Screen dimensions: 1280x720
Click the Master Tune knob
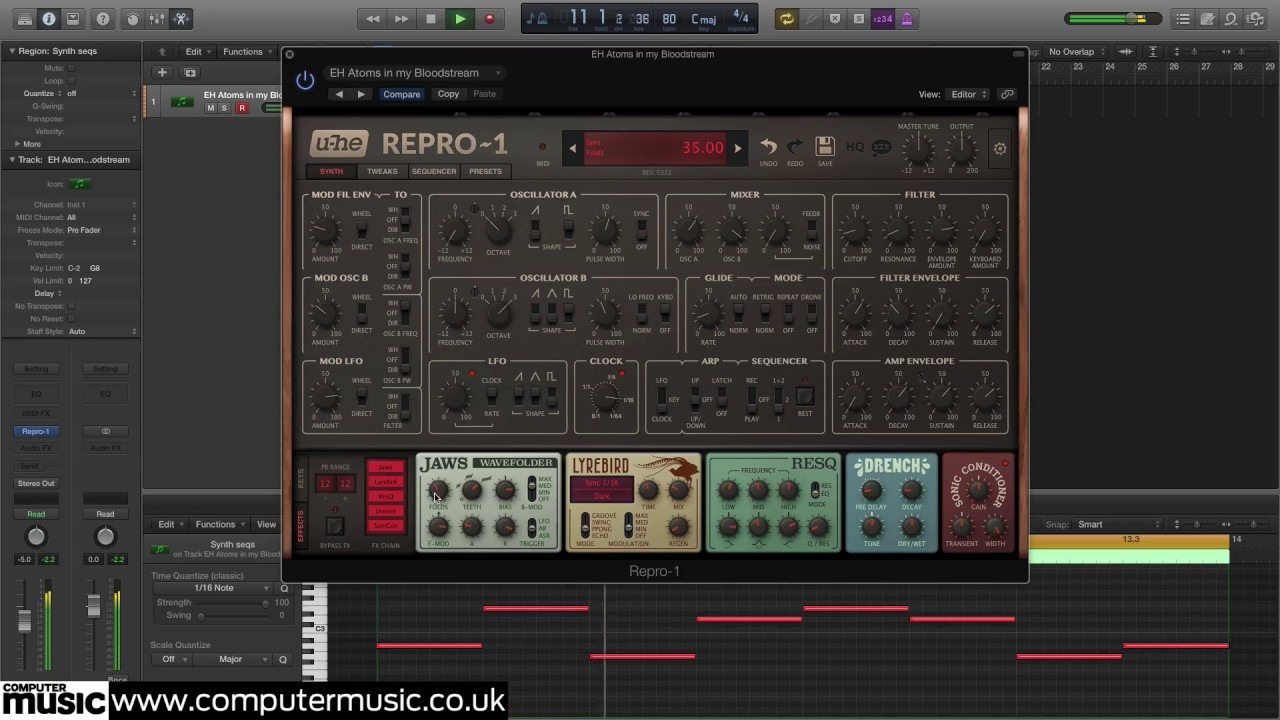click(x=918, y=150)
